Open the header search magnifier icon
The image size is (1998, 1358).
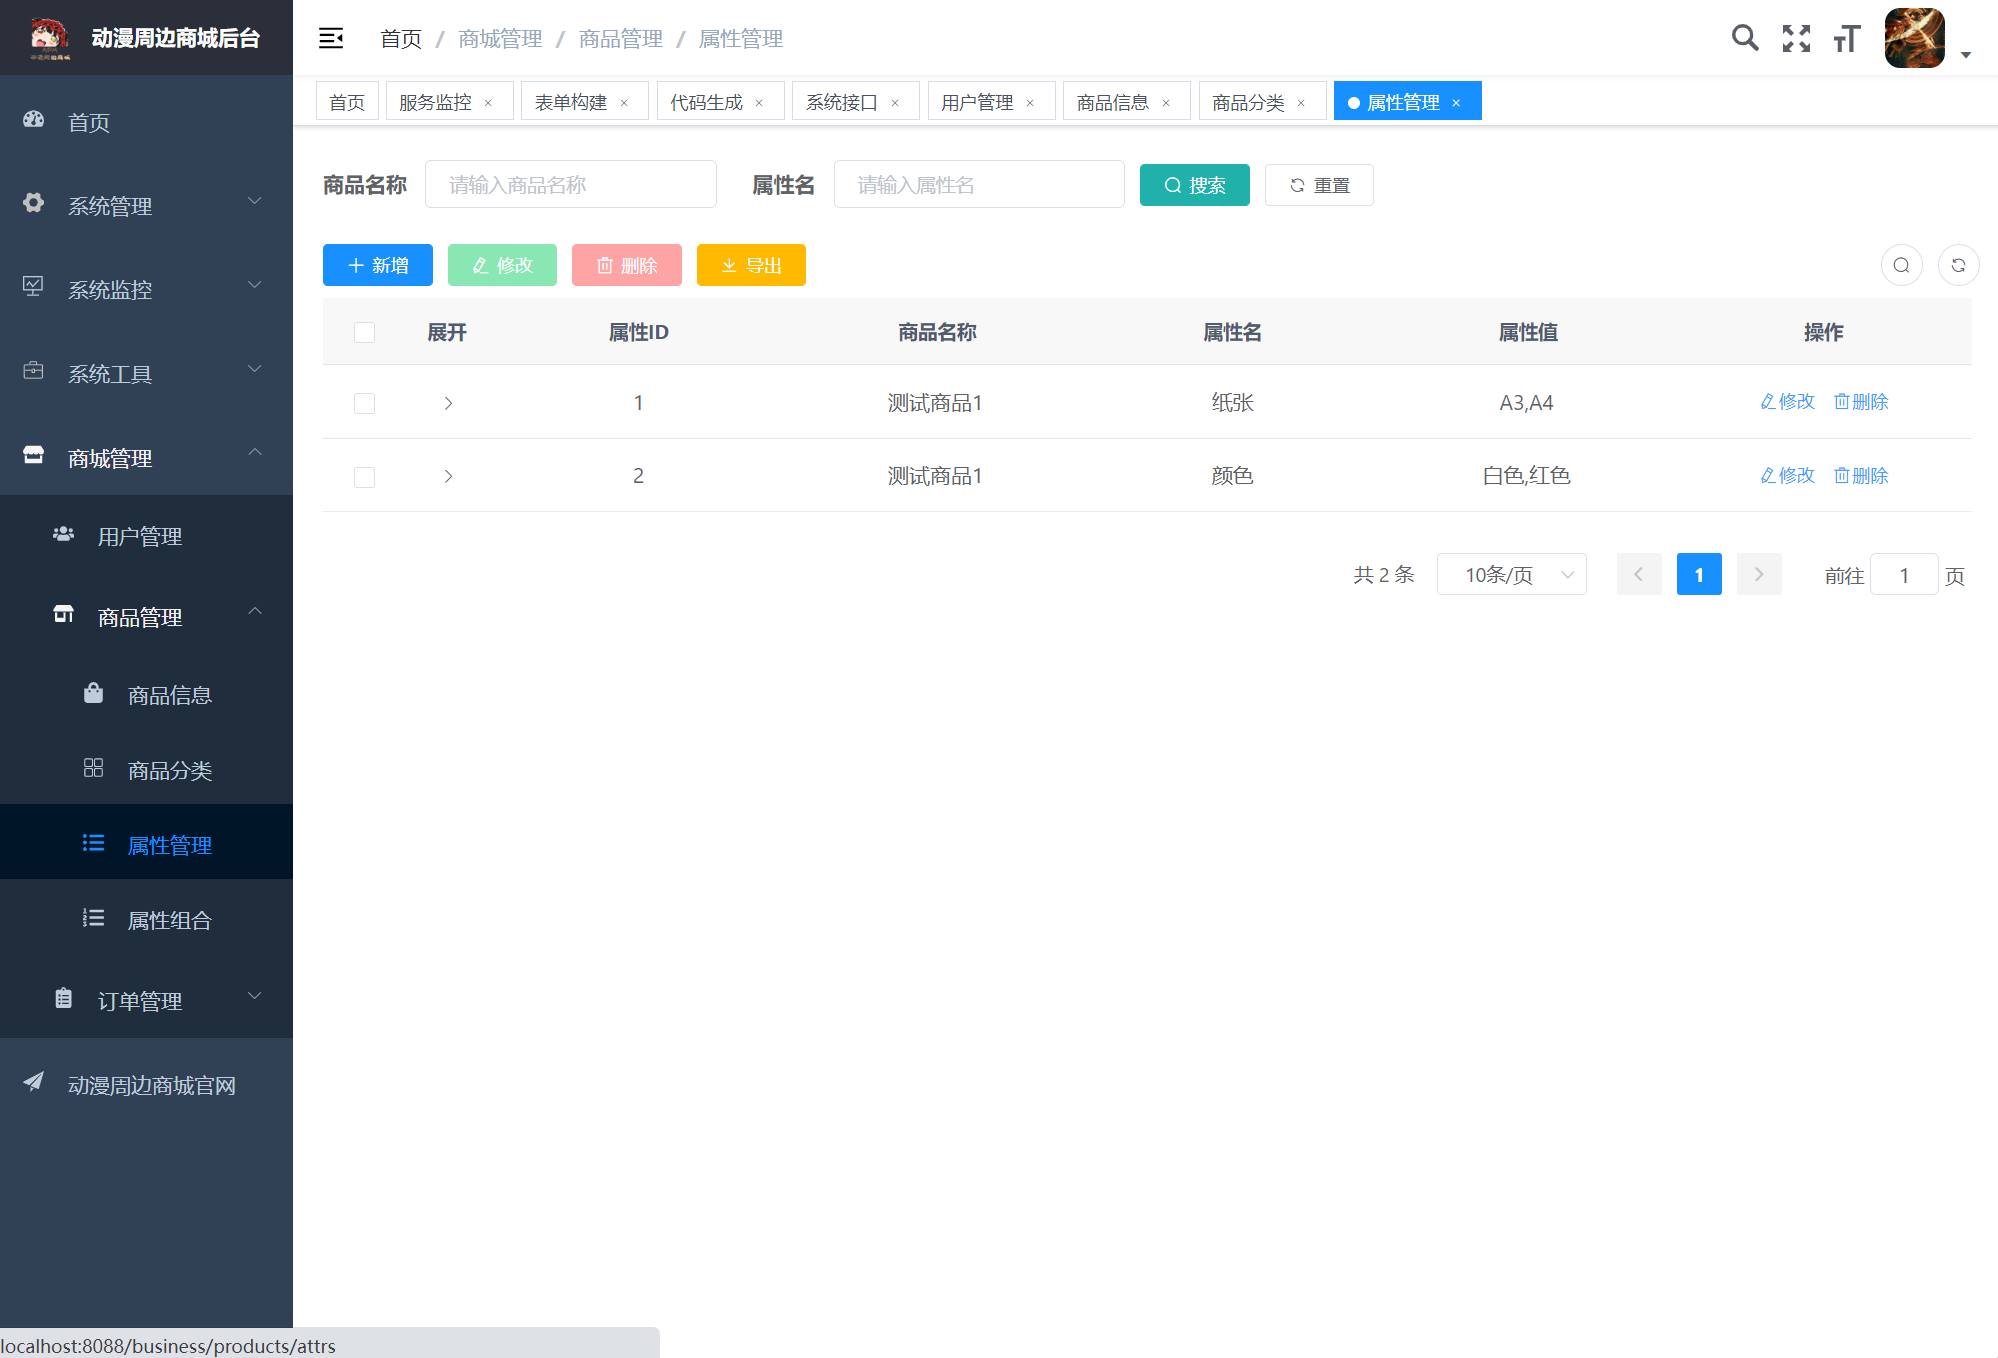1744,38
